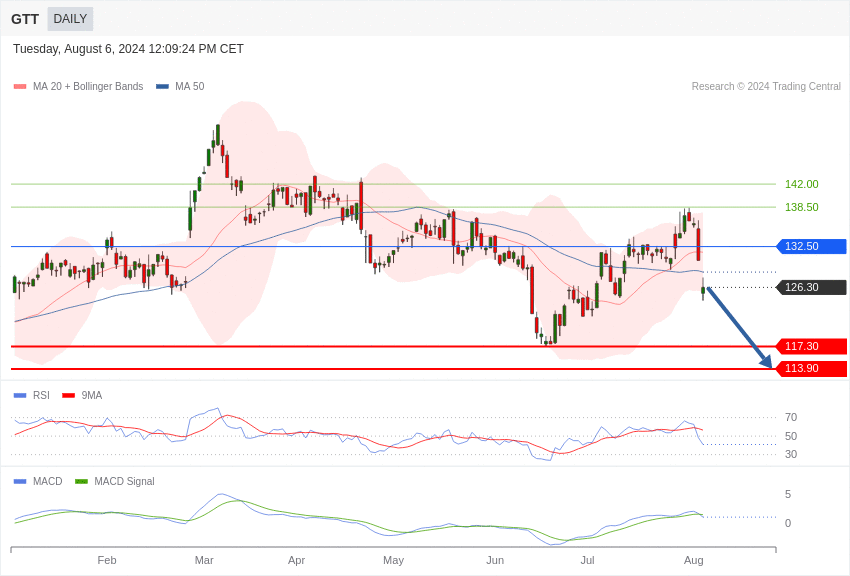Click the 142.00 resistance level label
The height and width of the screenshot is (576, 850).
point(801,184)
